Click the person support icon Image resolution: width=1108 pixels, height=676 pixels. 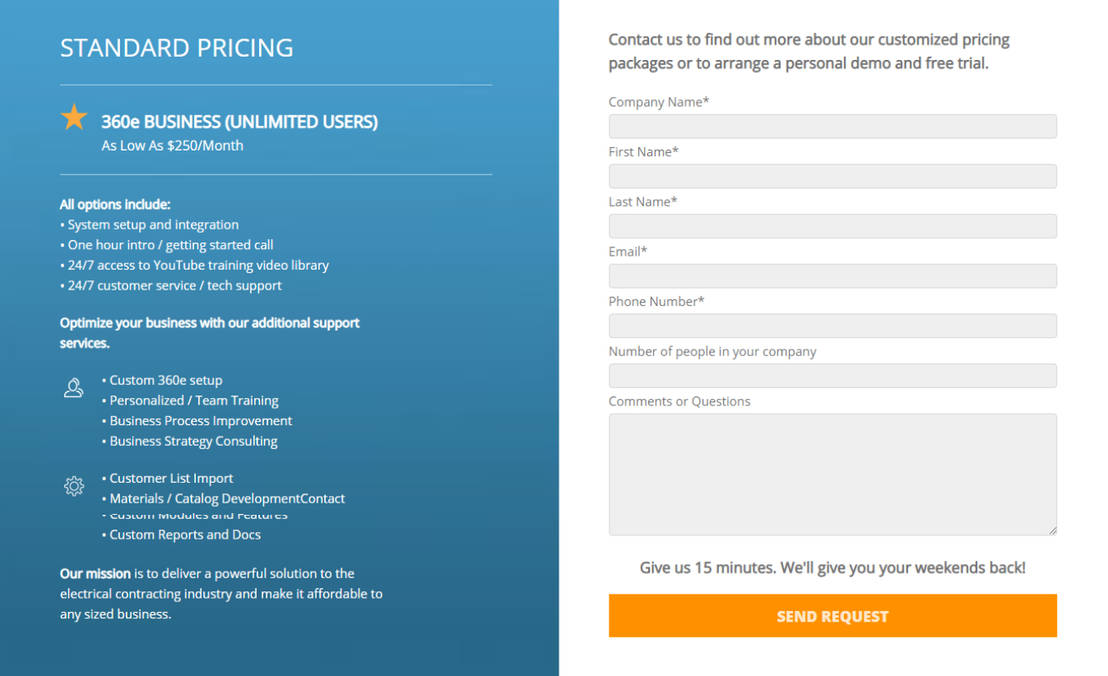click(x=73, y=388)
